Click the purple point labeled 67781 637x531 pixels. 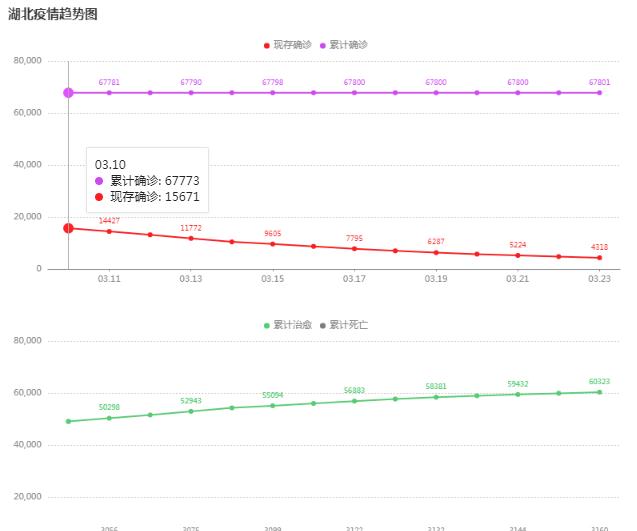(x=109, y=93)
